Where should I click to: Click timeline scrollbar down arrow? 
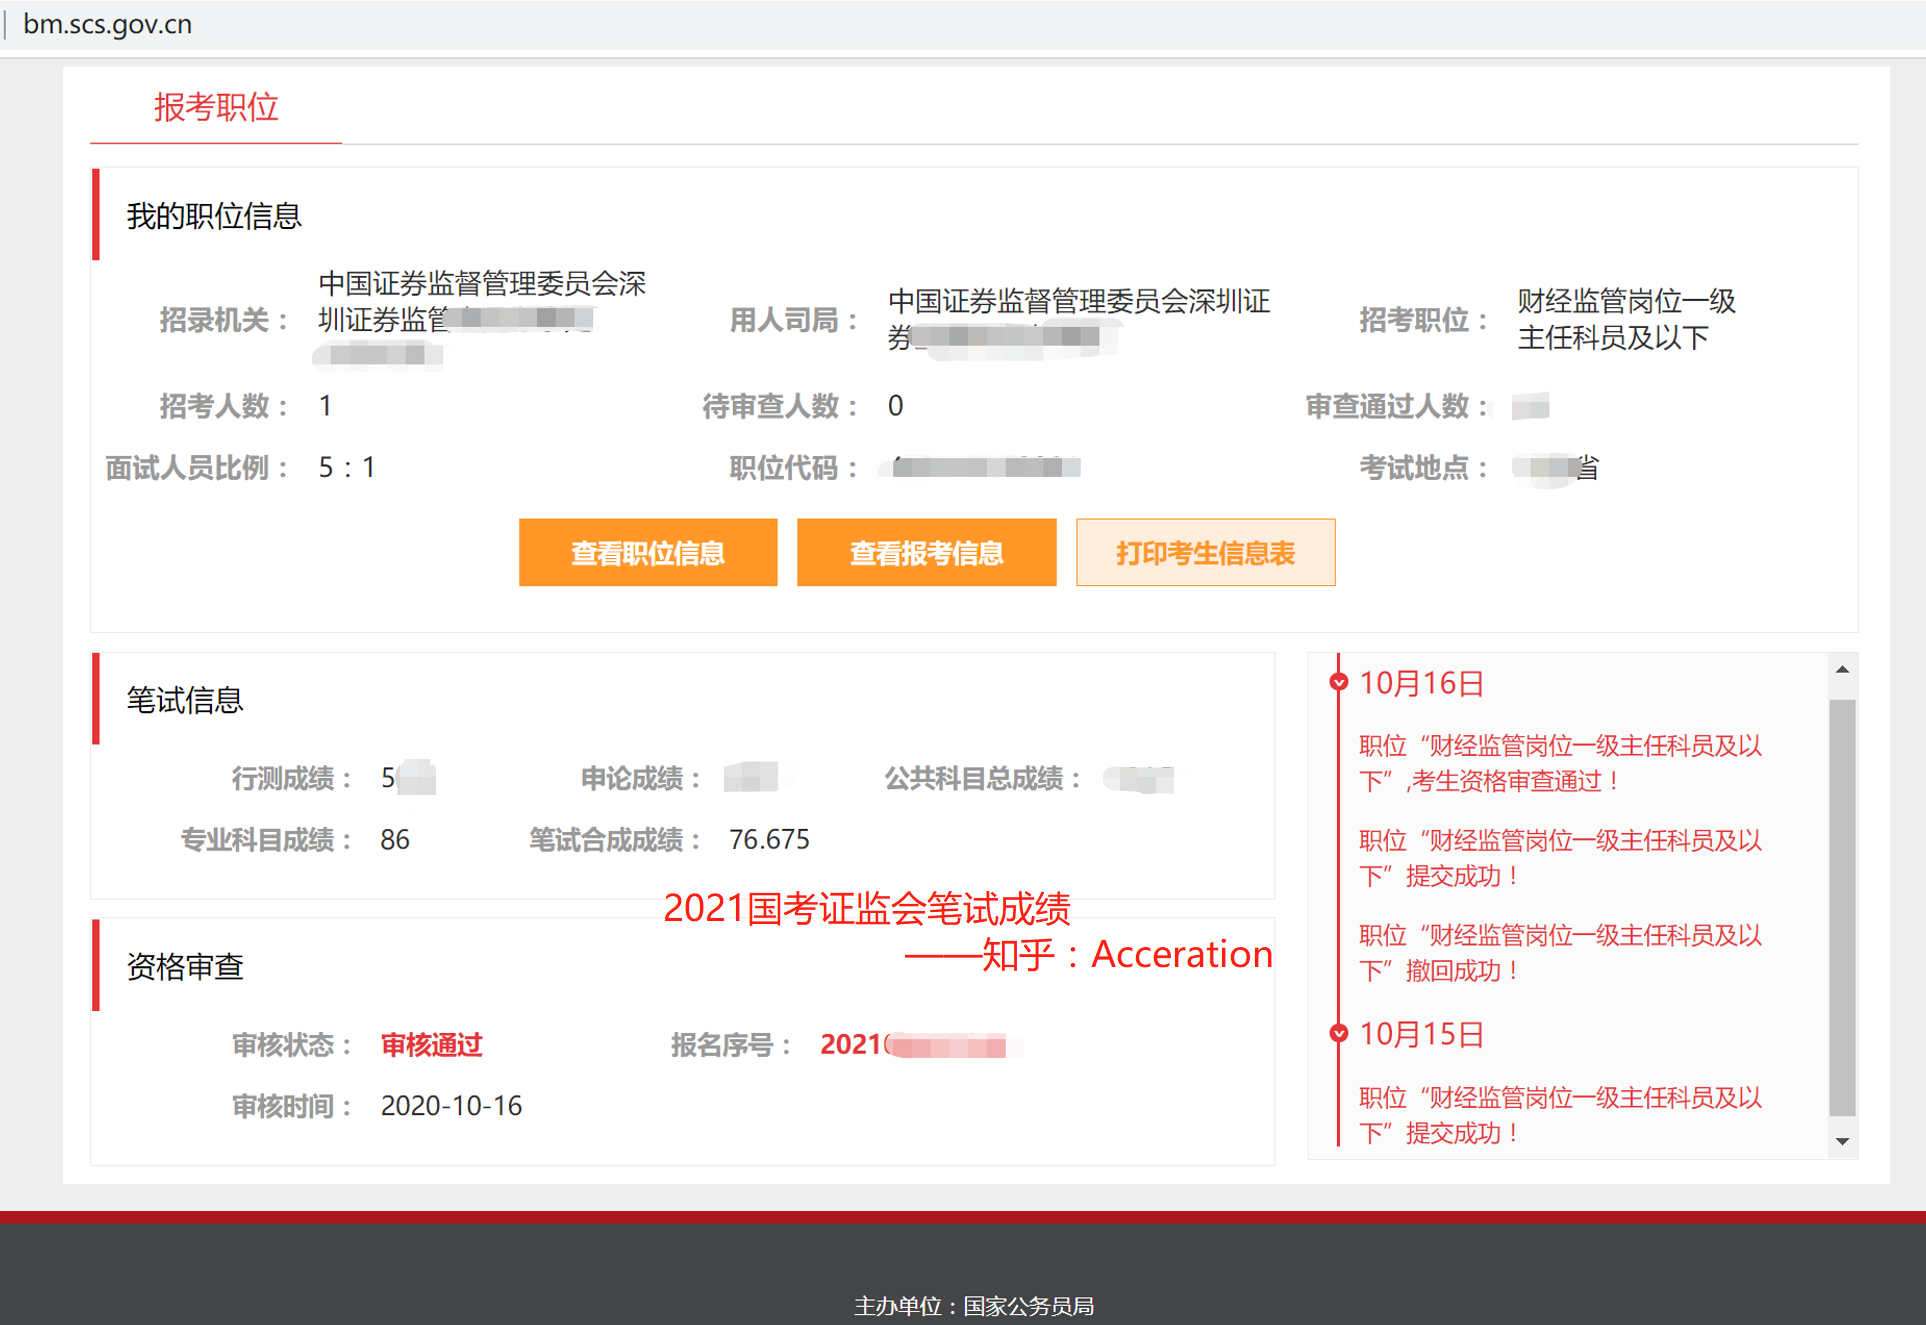coord(1842,1141)
